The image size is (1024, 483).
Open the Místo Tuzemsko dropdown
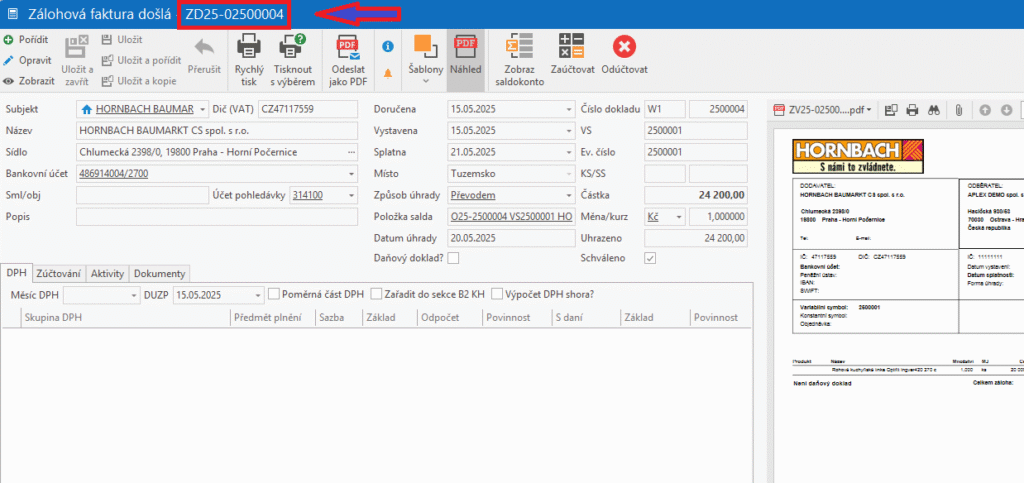pos(568,174)
